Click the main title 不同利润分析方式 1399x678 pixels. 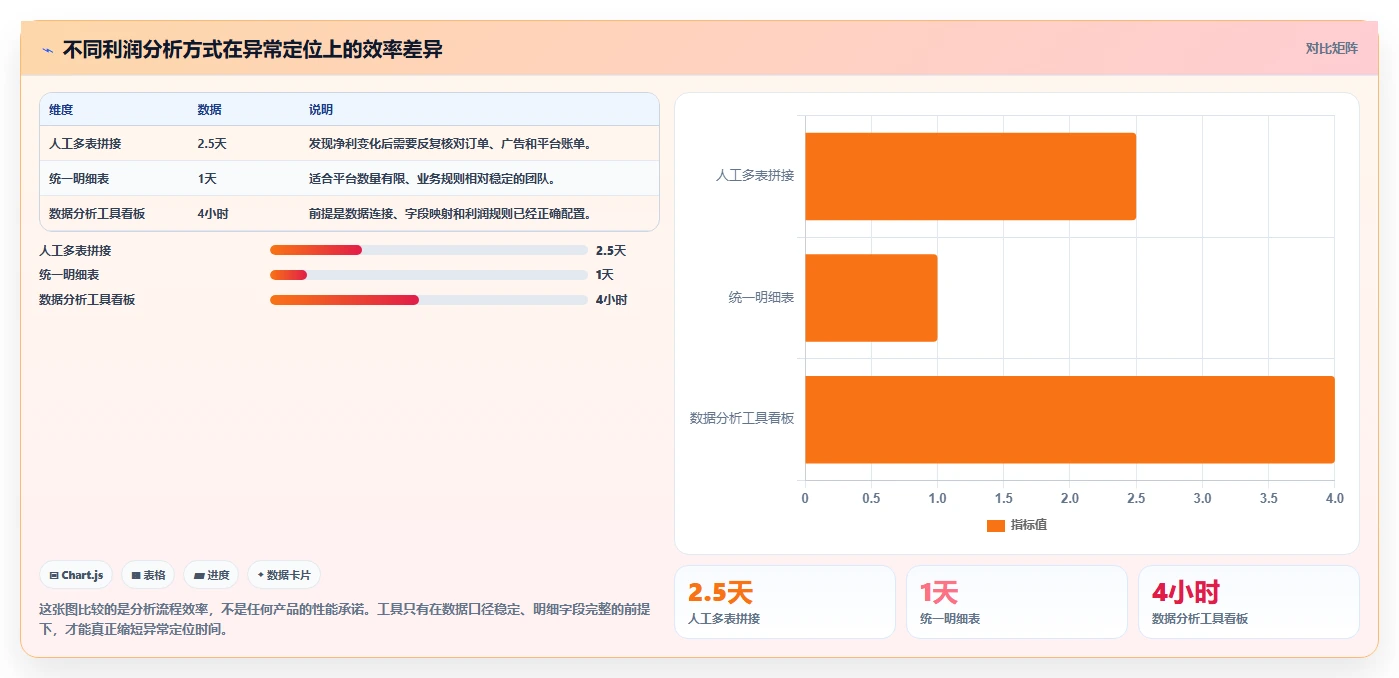253,50
